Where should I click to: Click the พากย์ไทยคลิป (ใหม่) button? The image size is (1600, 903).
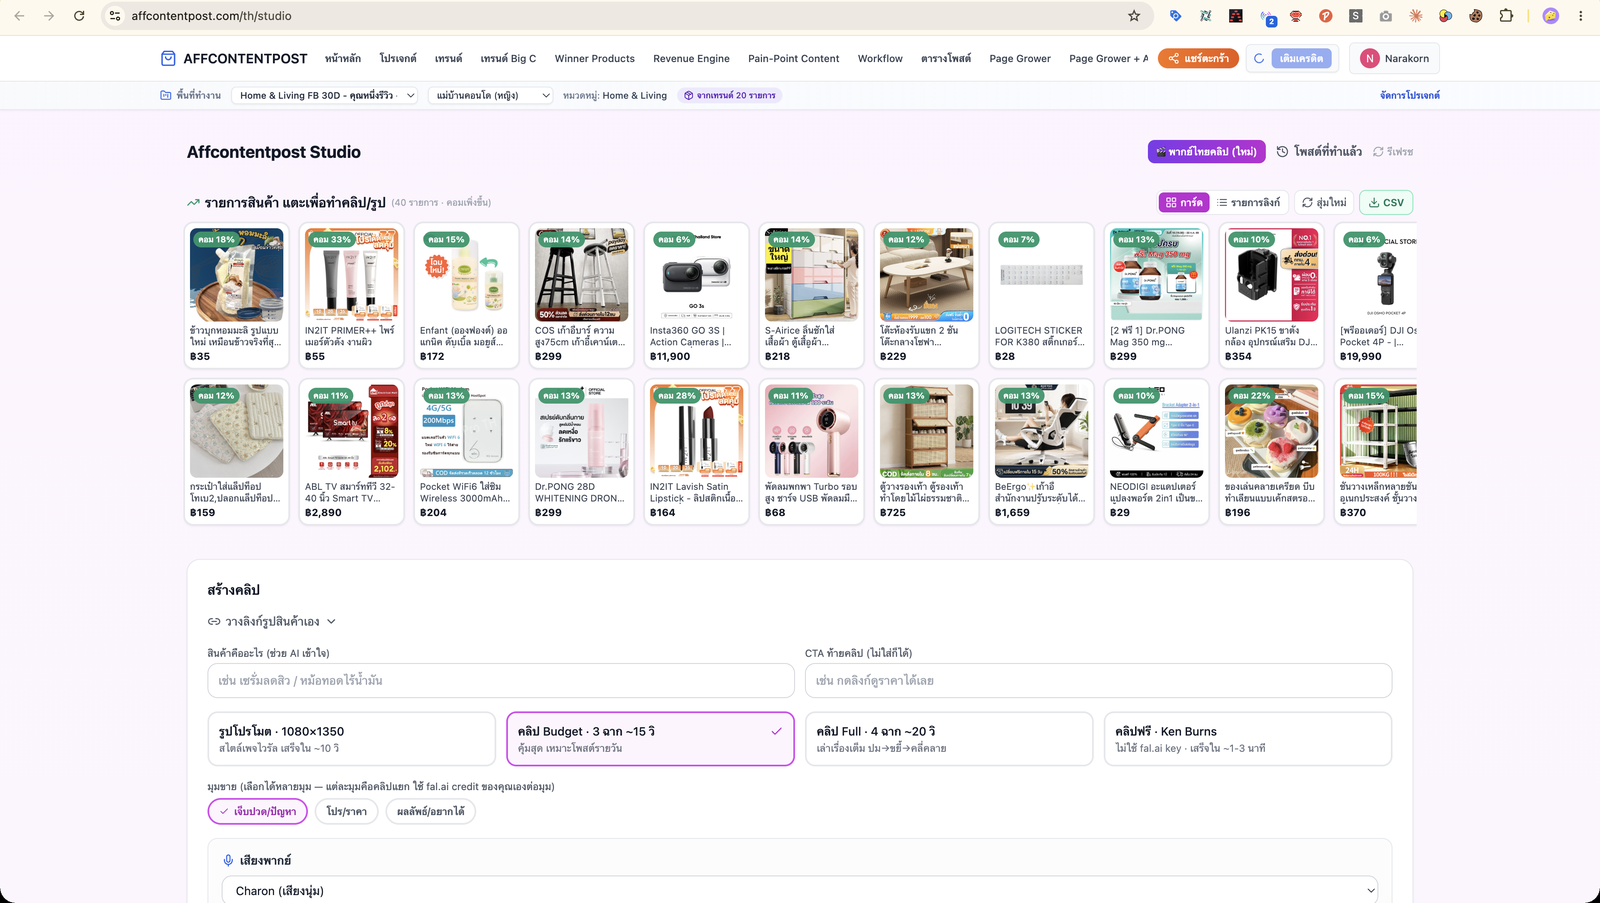(1207, 151)
